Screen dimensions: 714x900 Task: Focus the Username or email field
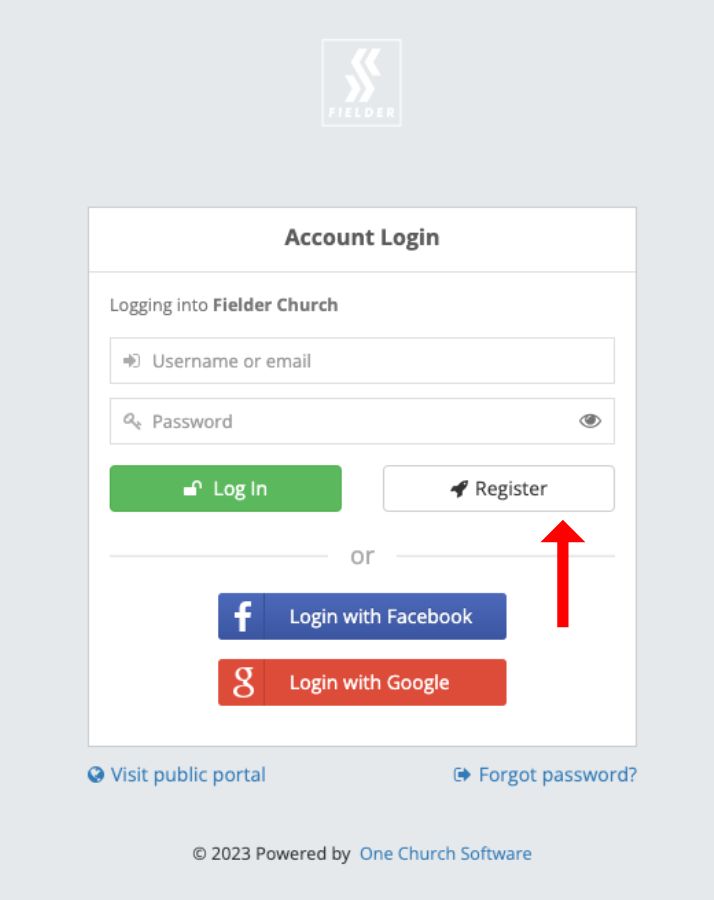(380, 361)
